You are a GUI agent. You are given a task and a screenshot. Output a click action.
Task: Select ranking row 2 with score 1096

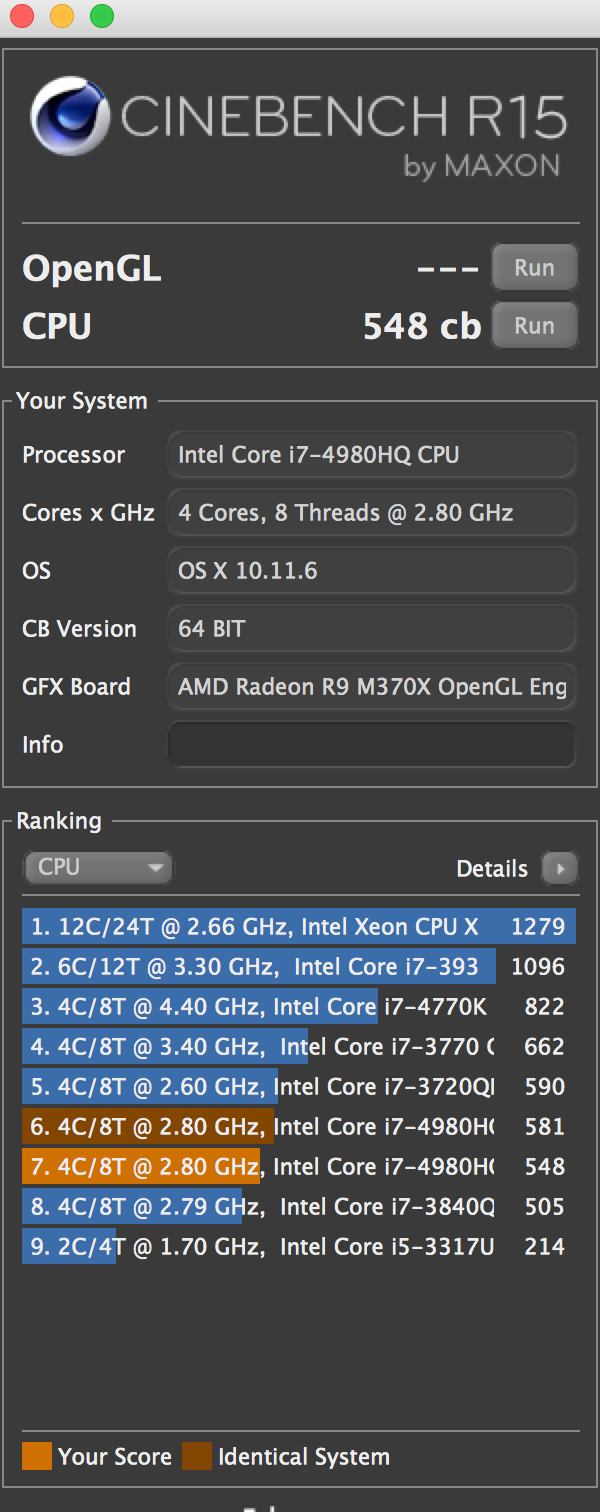pos(299,966)
